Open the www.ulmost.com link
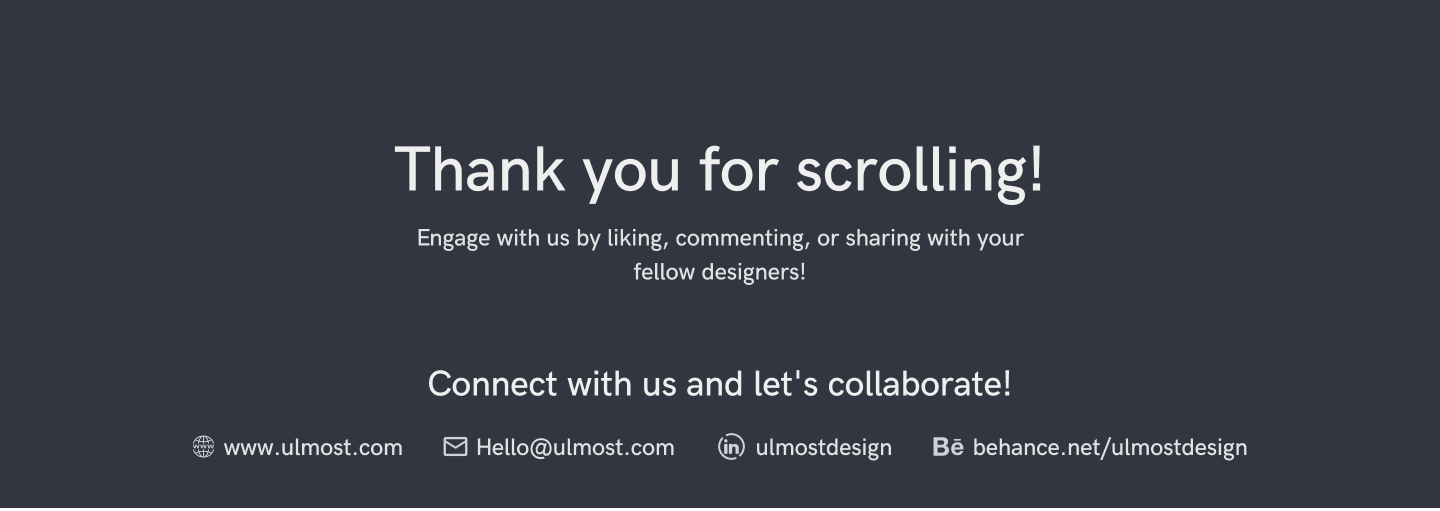Image resolution: width=1440 pixels, height=511 pixels. point(313,447)
